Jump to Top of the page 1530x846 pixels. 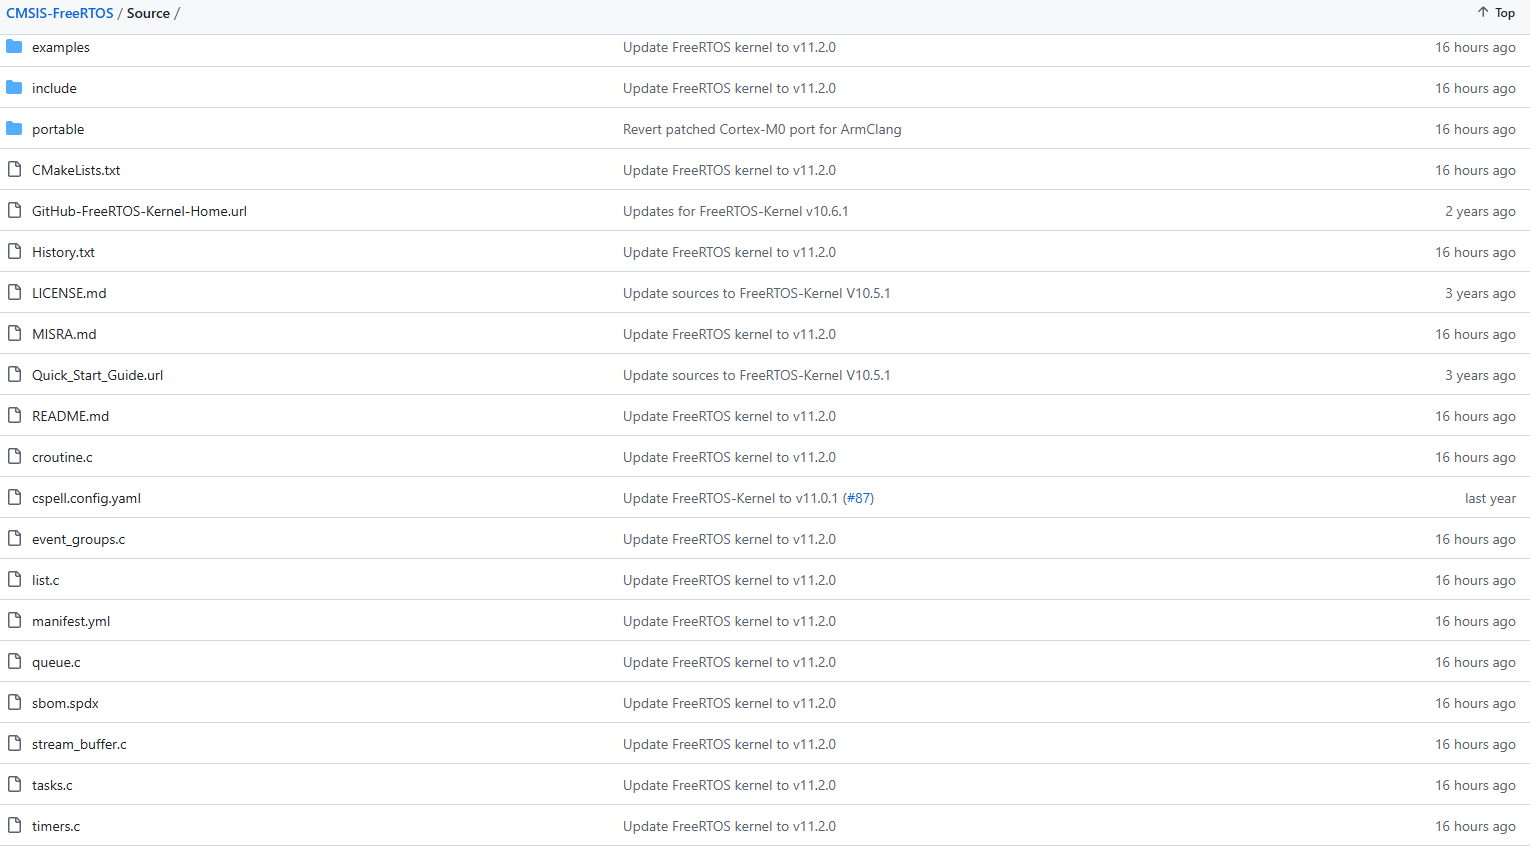point(1496,13)
